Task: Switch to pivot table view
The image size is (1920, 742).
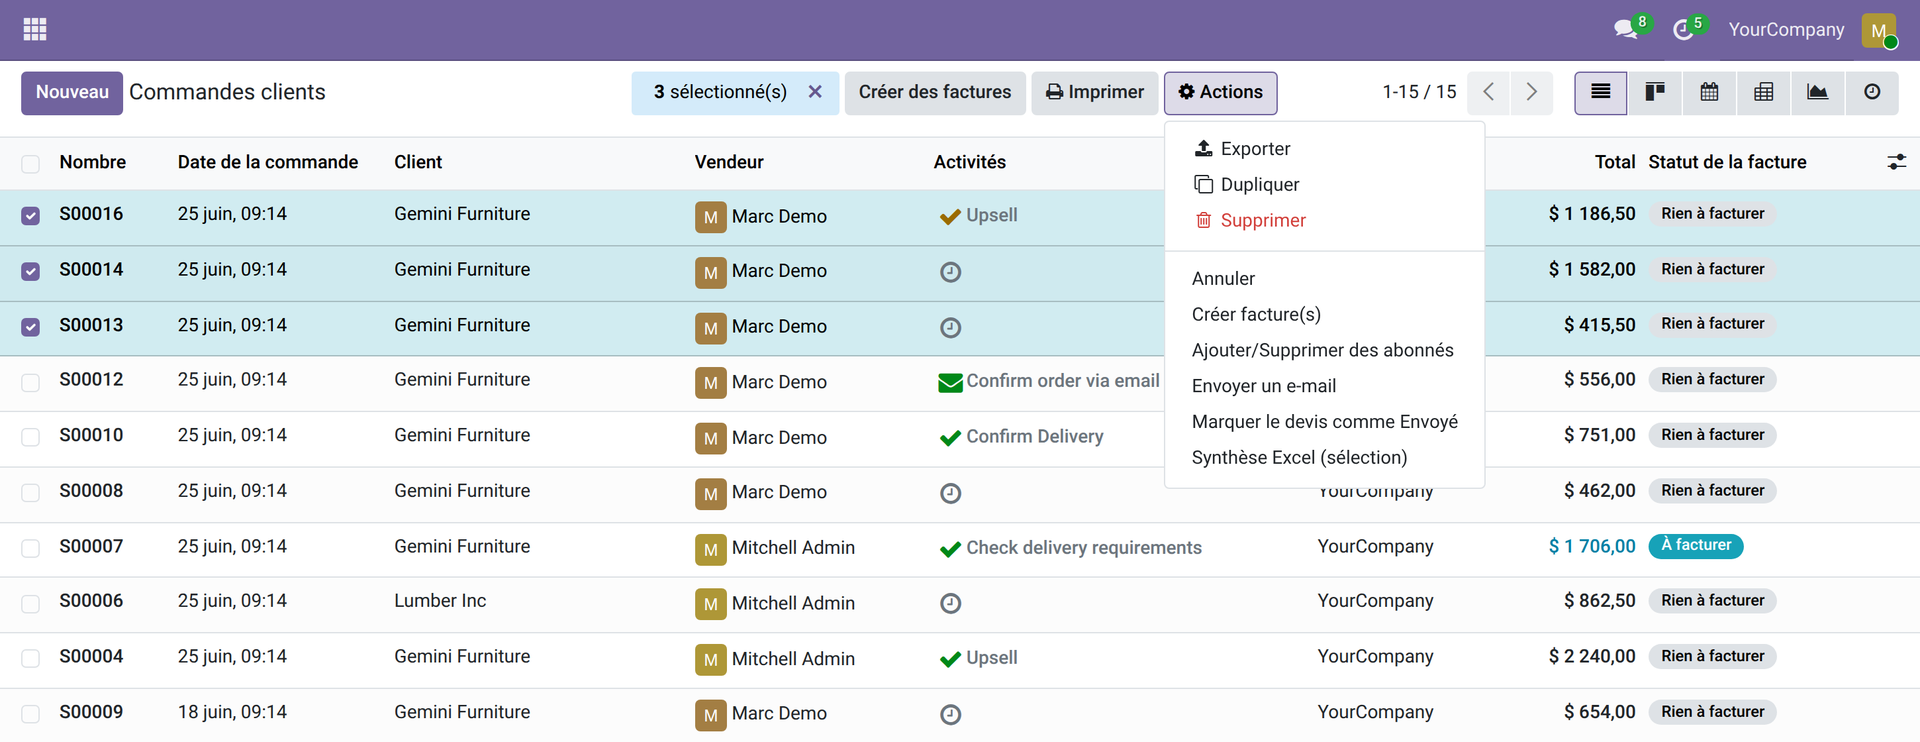Action: click(1764, 93)
